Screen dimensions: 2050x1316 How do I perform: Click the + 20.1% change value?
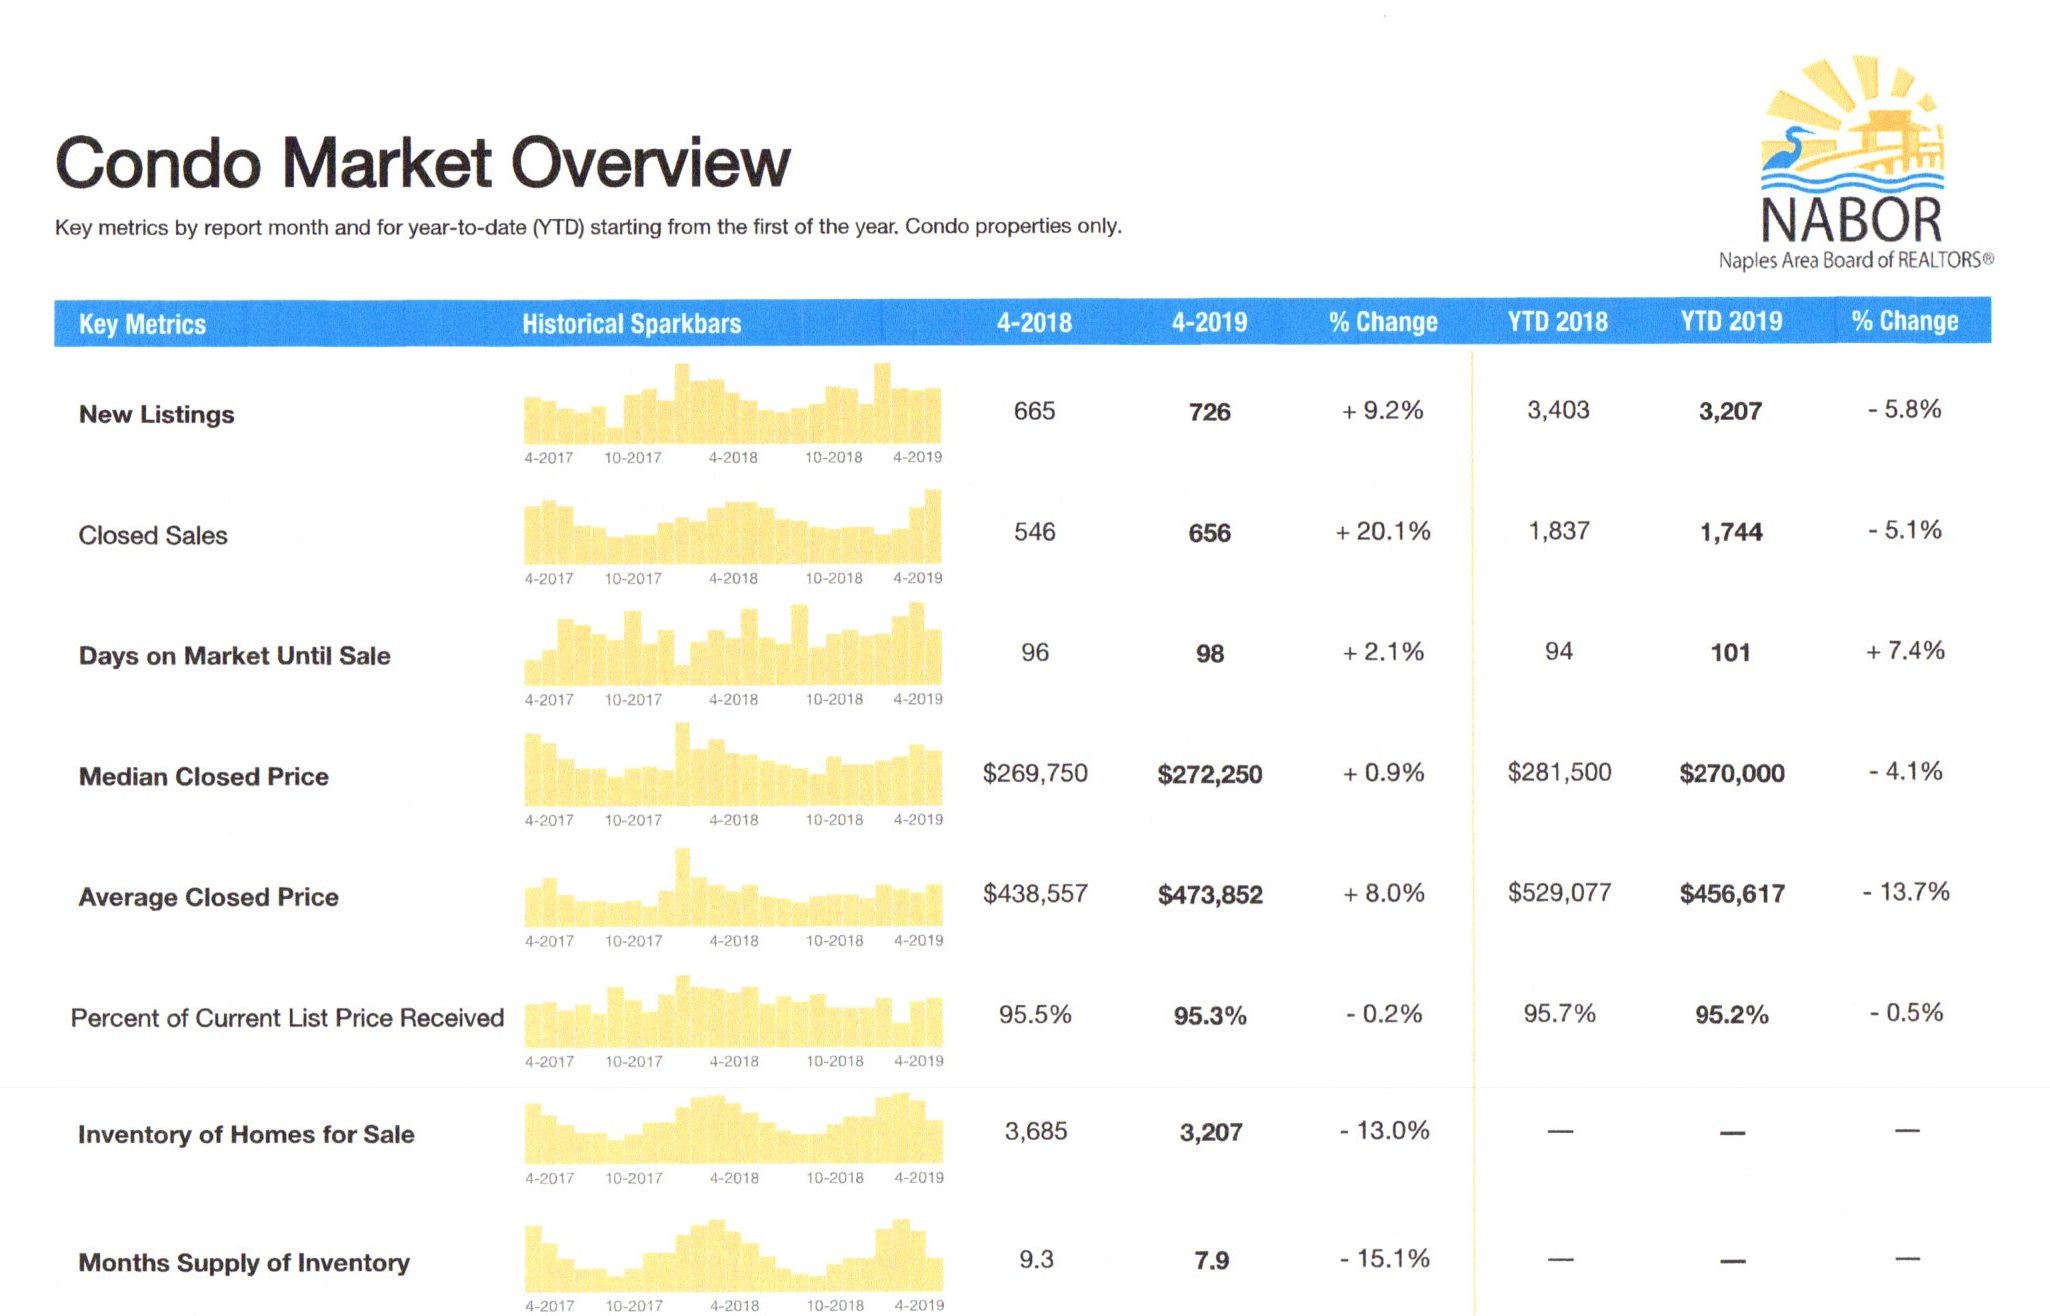[1383, 531]
